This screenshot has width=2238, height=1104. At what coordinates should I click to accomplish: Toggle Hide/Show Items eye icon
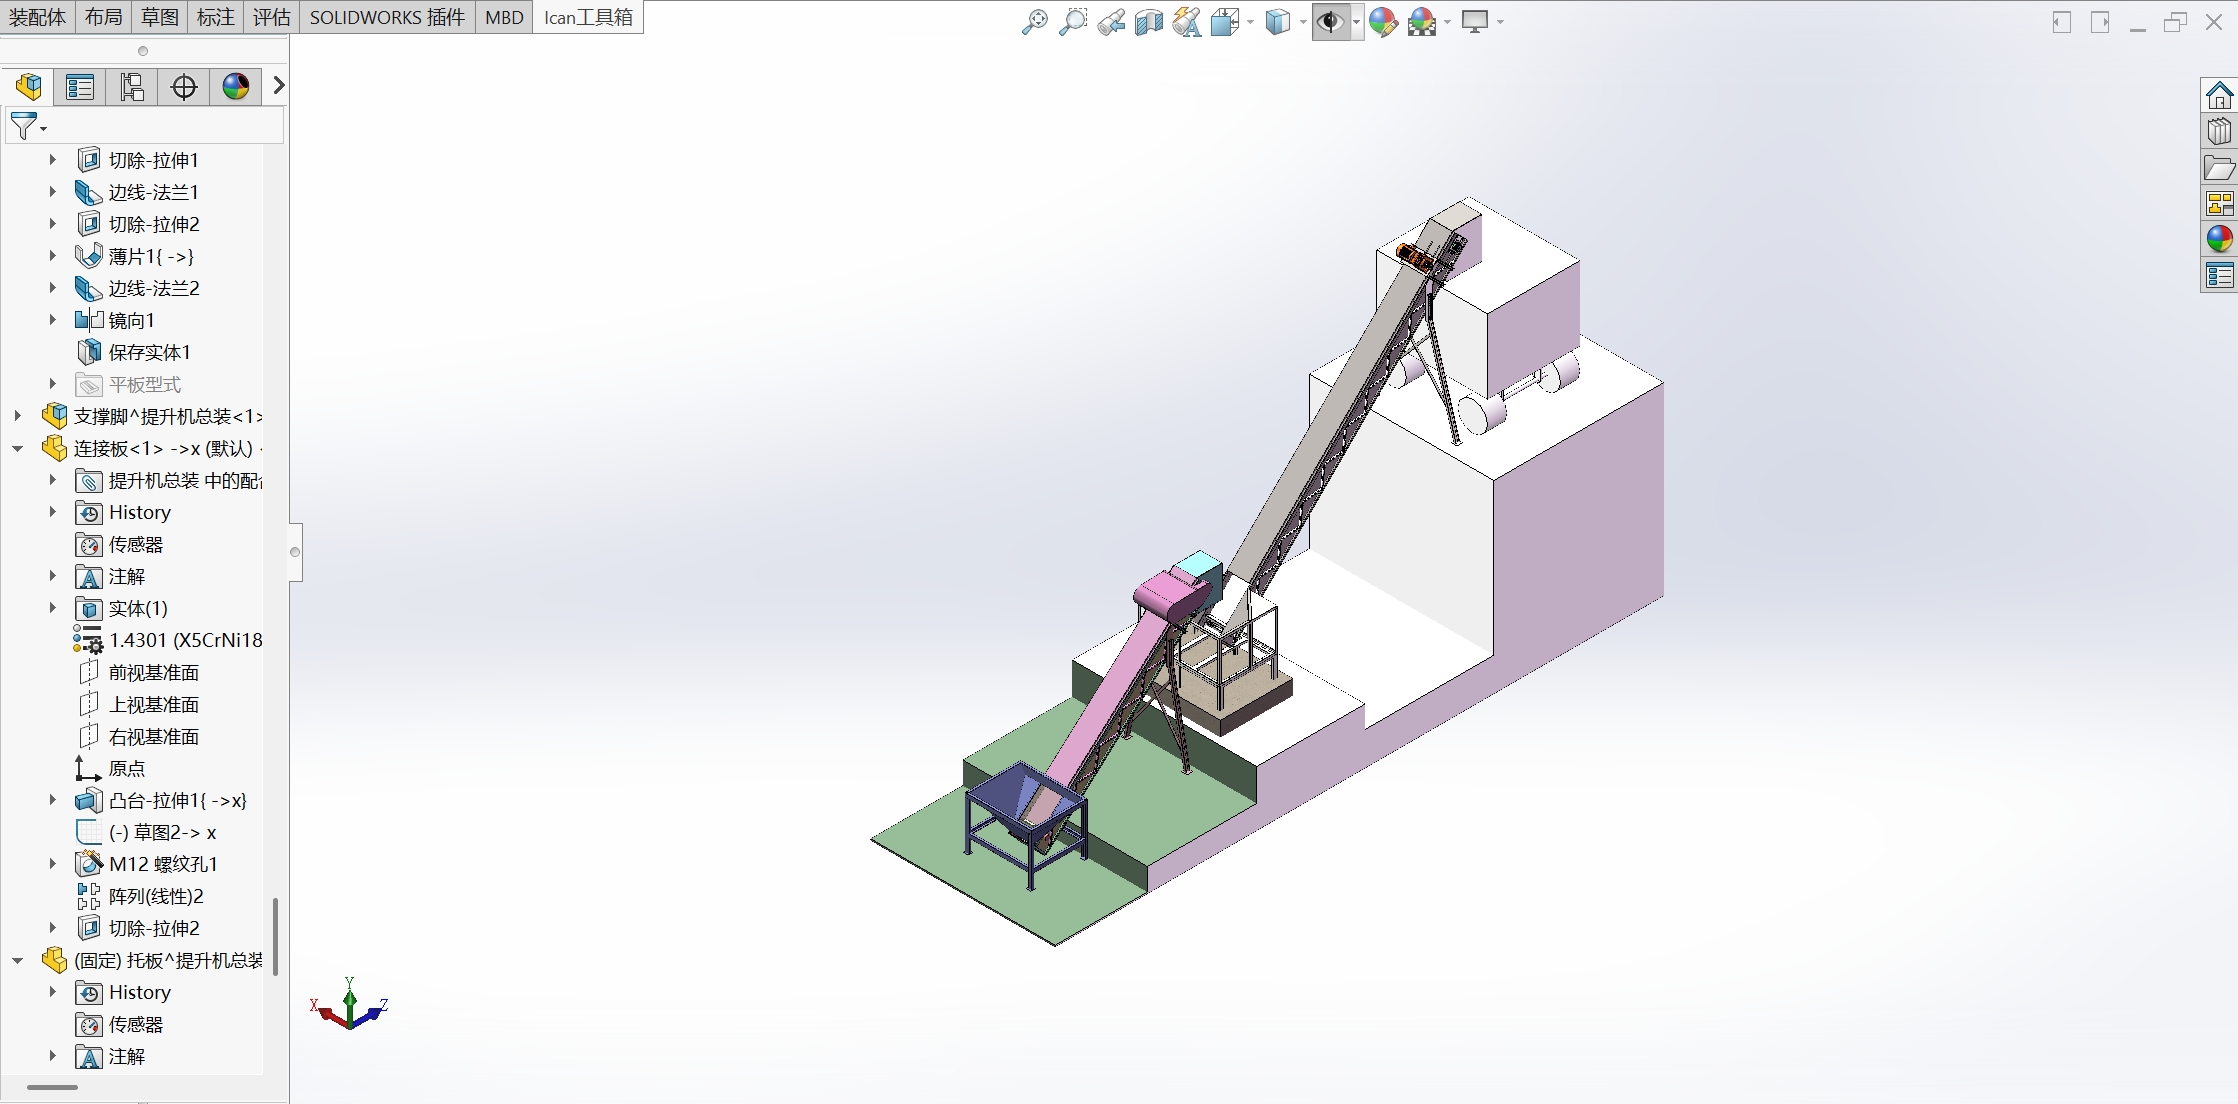[x=1330, y=22]
